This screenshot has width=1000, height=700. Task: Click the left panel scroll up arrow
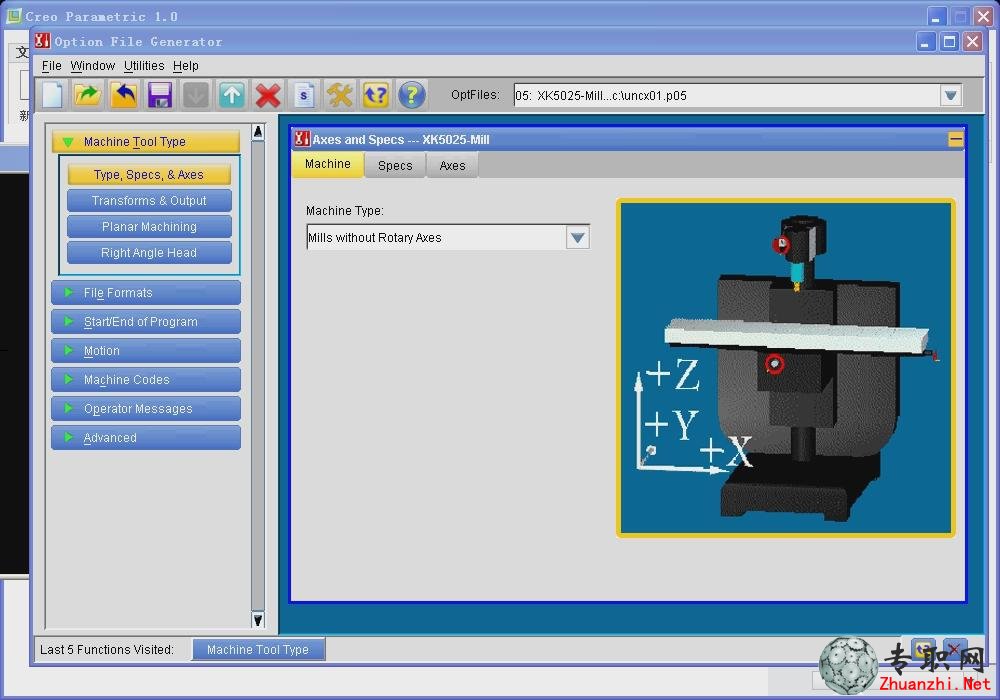(258, 132)
